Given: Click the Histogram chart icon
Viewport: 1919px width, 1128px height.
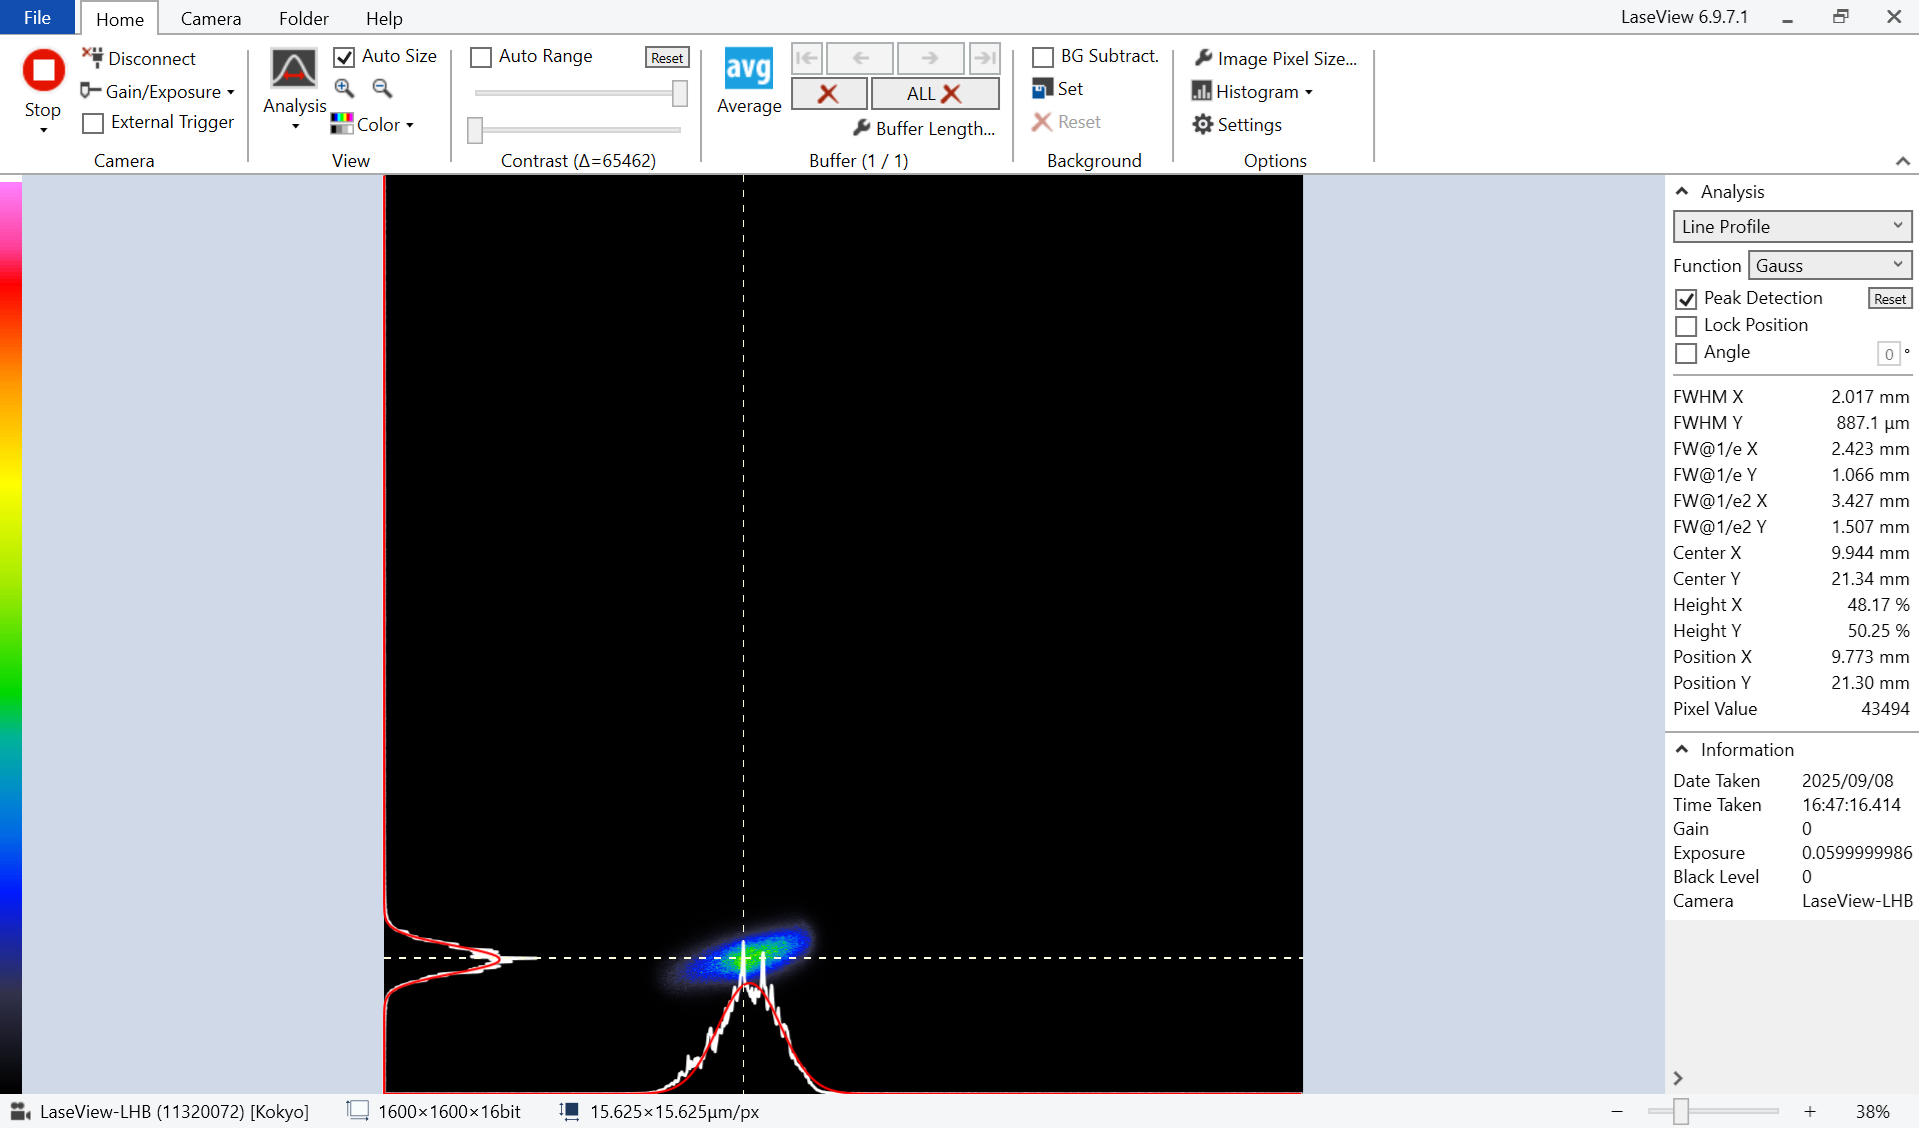Looking at the screenshot, I should pyautogui.click(x=1201, y=91).
